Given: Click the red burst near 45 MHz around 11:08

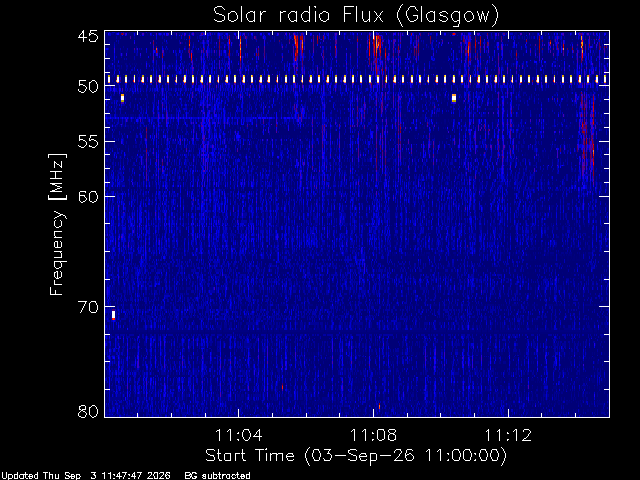Looking at the screenshot, I should click(377, 48).
